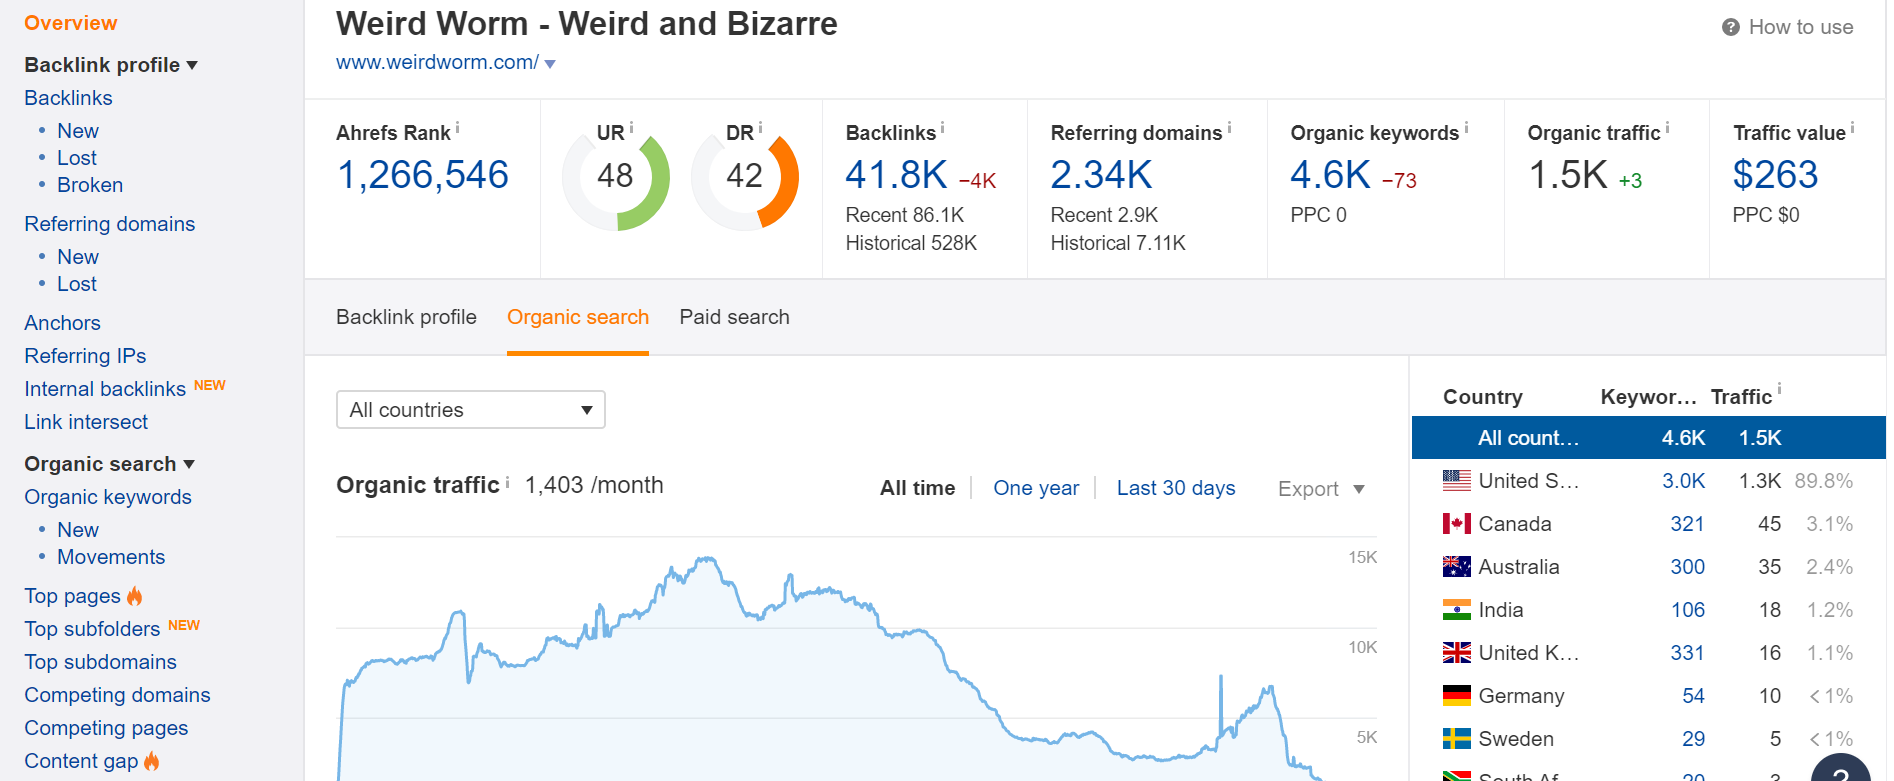The image size is (1894, 781).
Task: Click the How to use help icon
Action: [x=1730, y=27]
